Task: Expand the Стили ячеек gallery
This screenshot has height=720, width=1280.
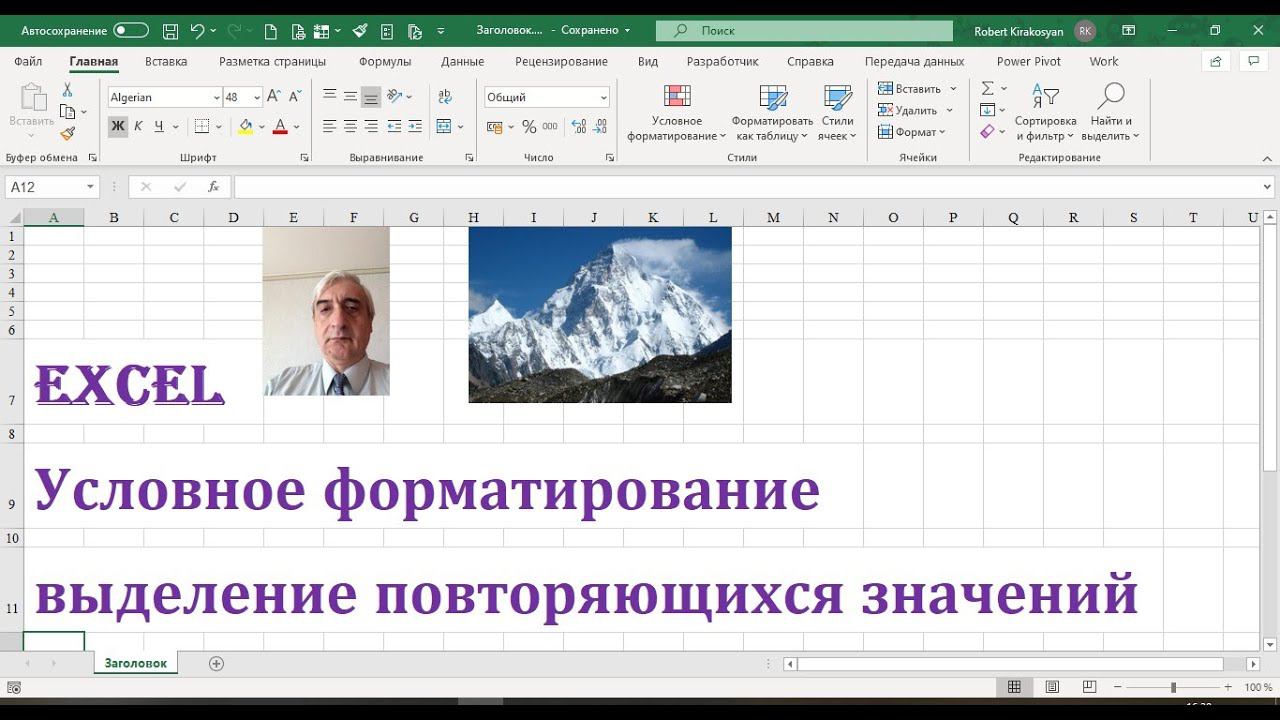Action: pyautogui.click(x=837, y=113)
